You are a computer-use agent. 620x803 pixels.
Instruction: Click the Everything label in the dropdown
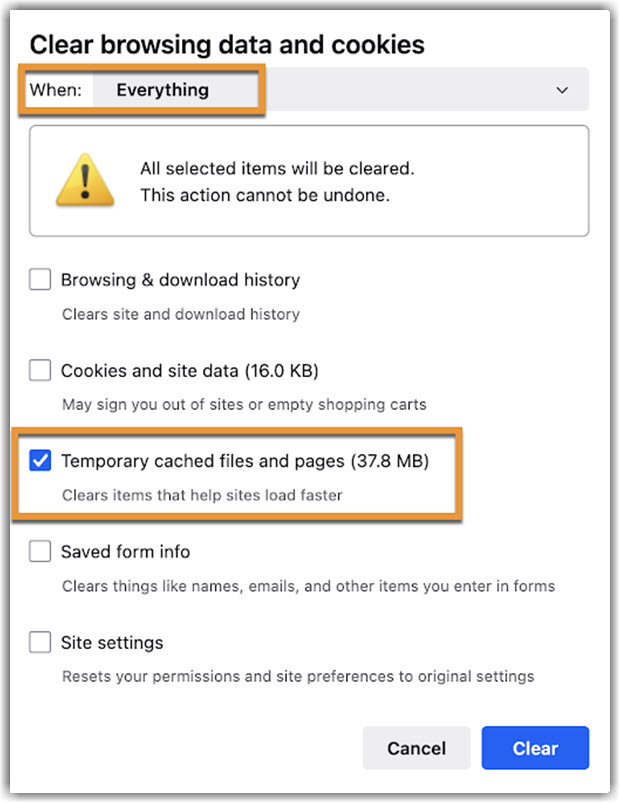click(161, 89)
